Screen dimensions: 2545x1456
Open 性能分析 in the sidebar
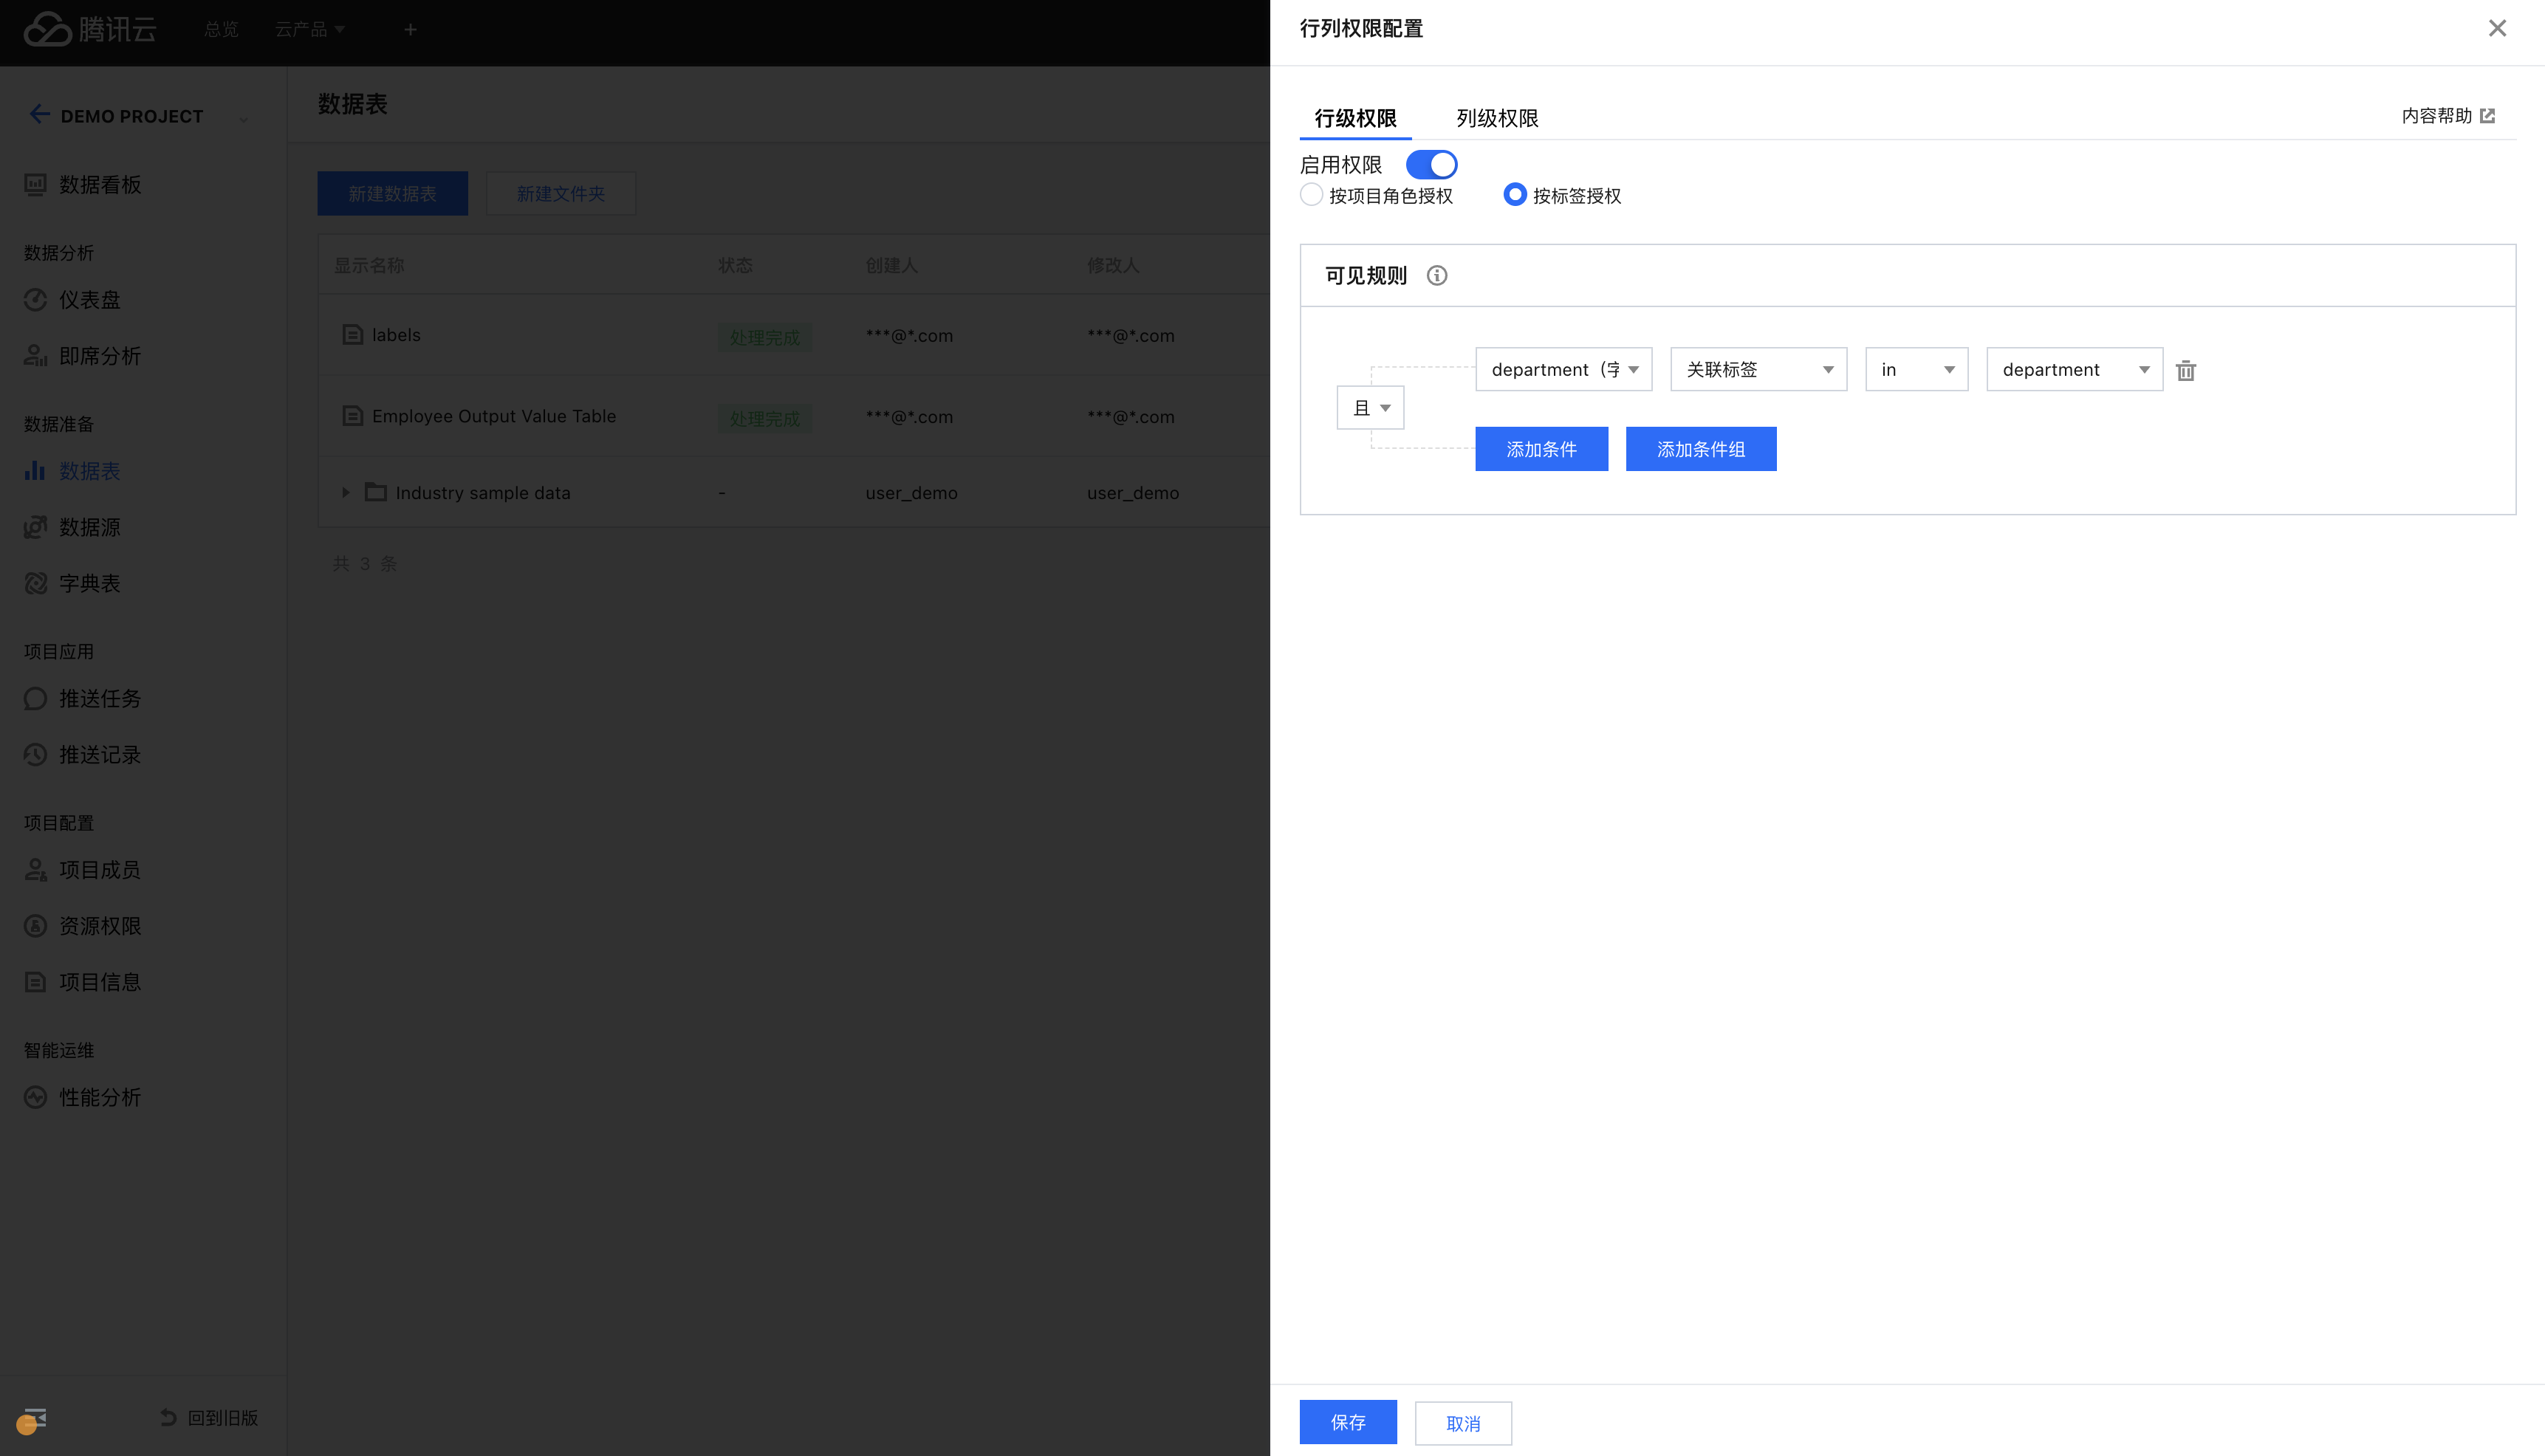click(99, 1097)
